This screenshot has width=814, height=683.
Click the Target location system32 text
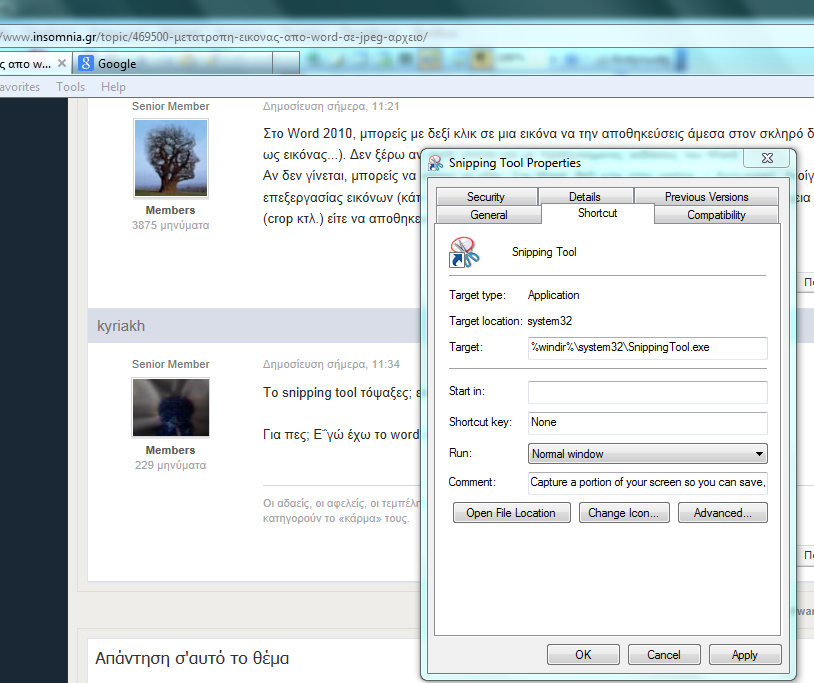point(550,321)
